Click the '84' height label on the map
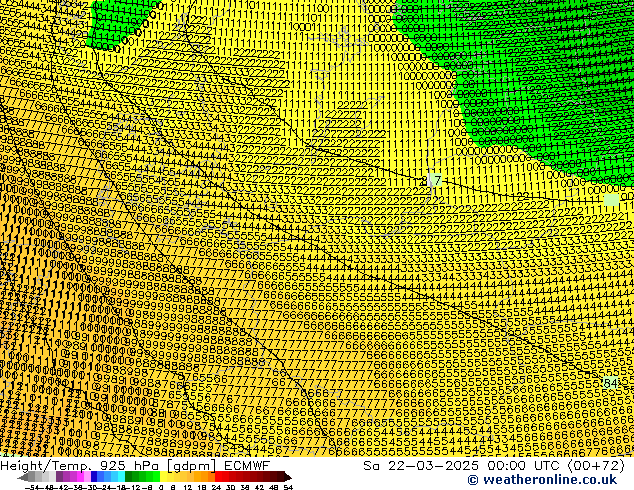Viewport: 634px width, 490px height. point(611,383)
